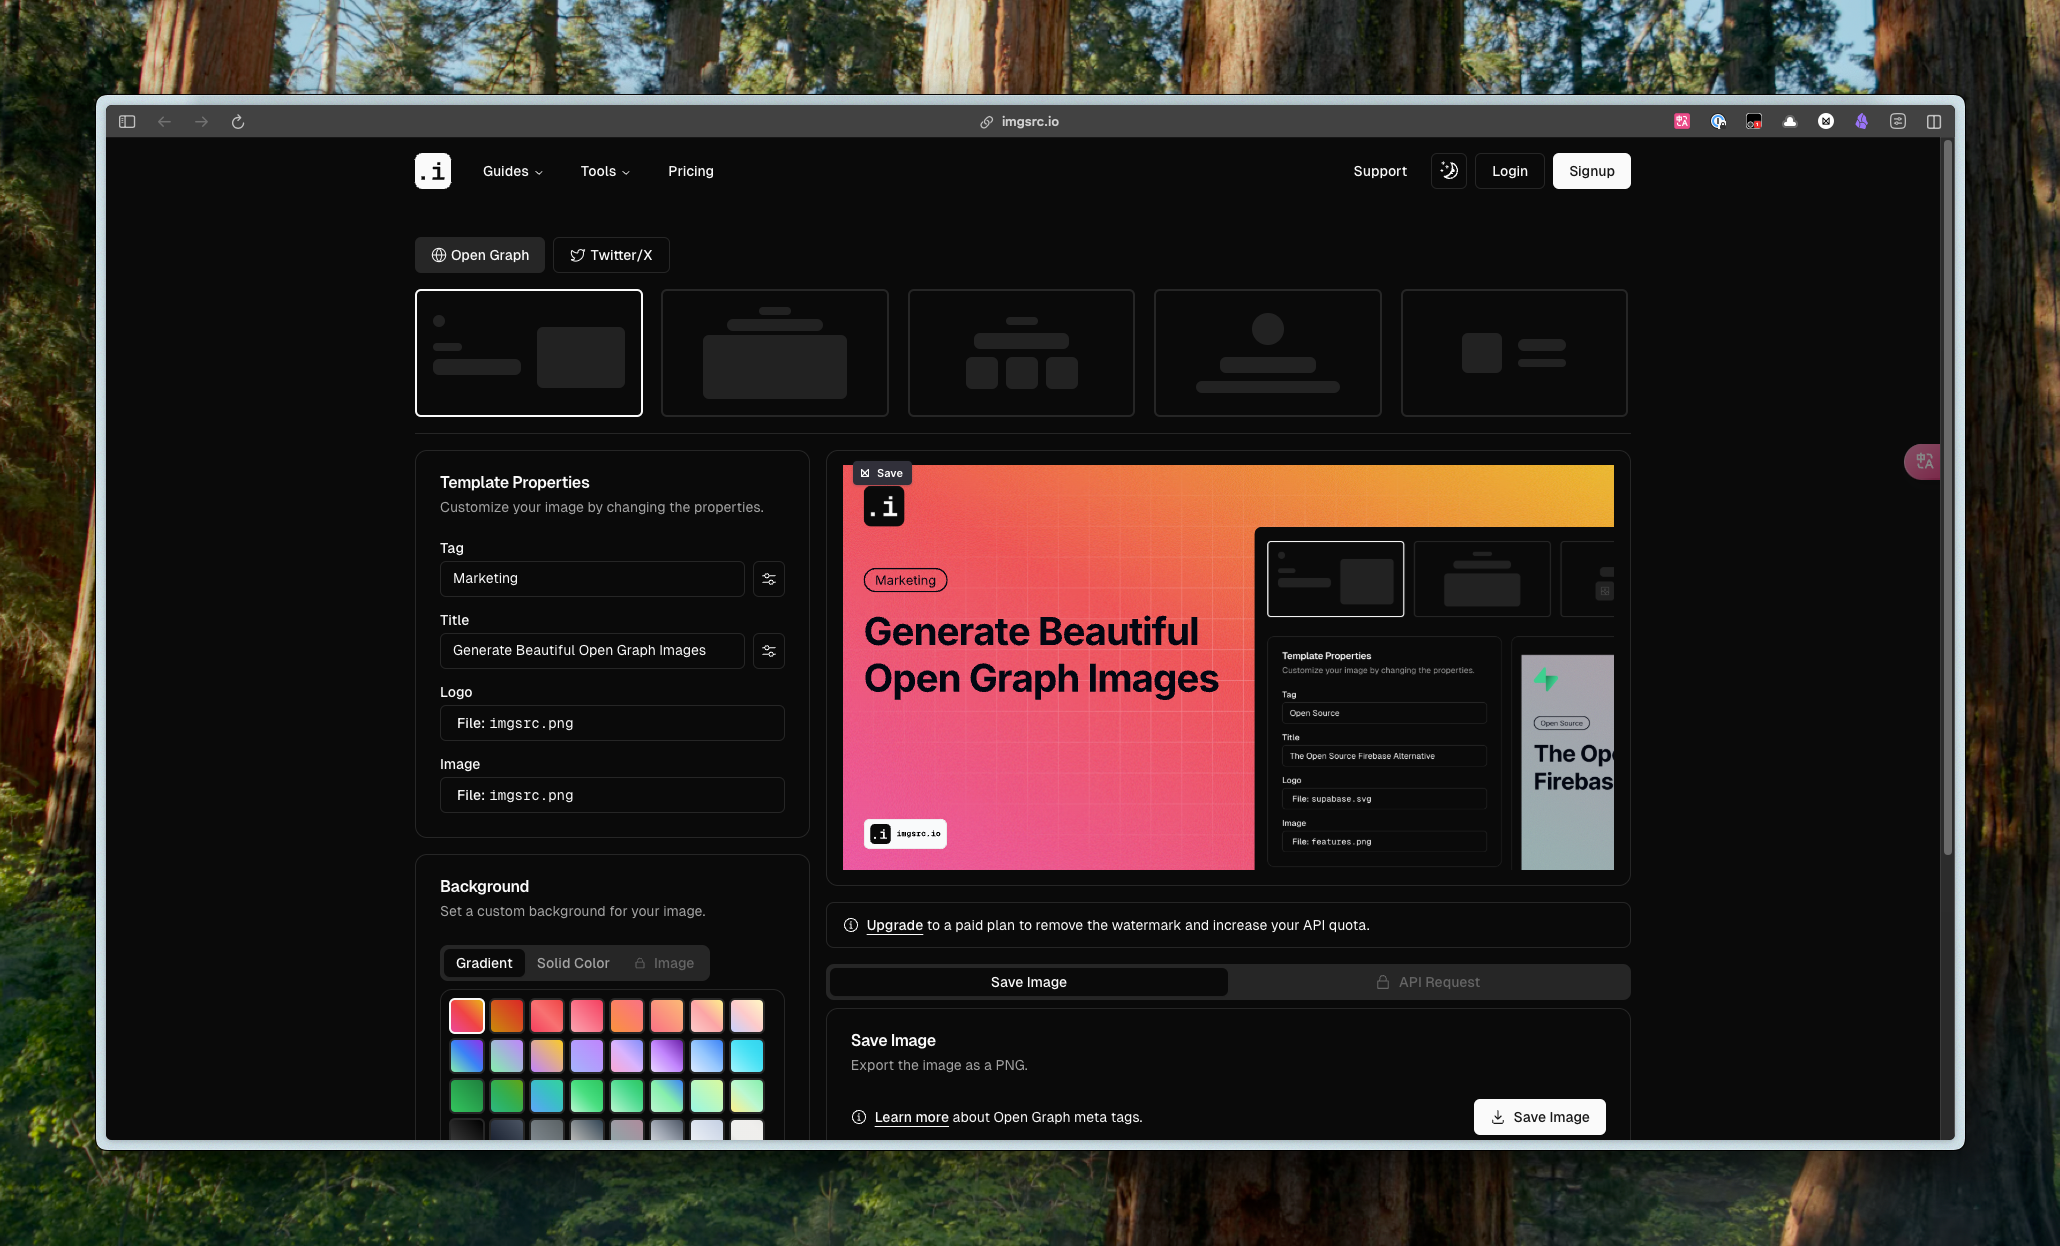Click the Pricing menu item
The image size is (2060, 1246).
point(690,171)
